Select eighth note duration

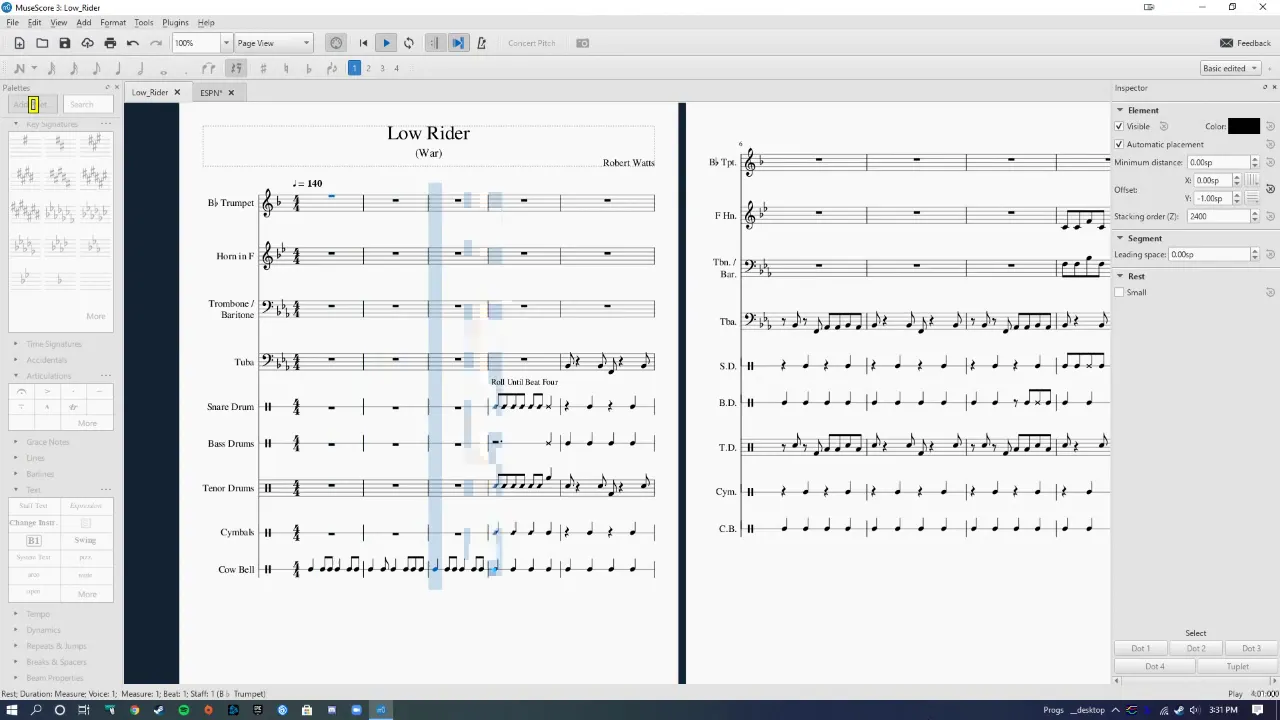click(x=96, y=68)
